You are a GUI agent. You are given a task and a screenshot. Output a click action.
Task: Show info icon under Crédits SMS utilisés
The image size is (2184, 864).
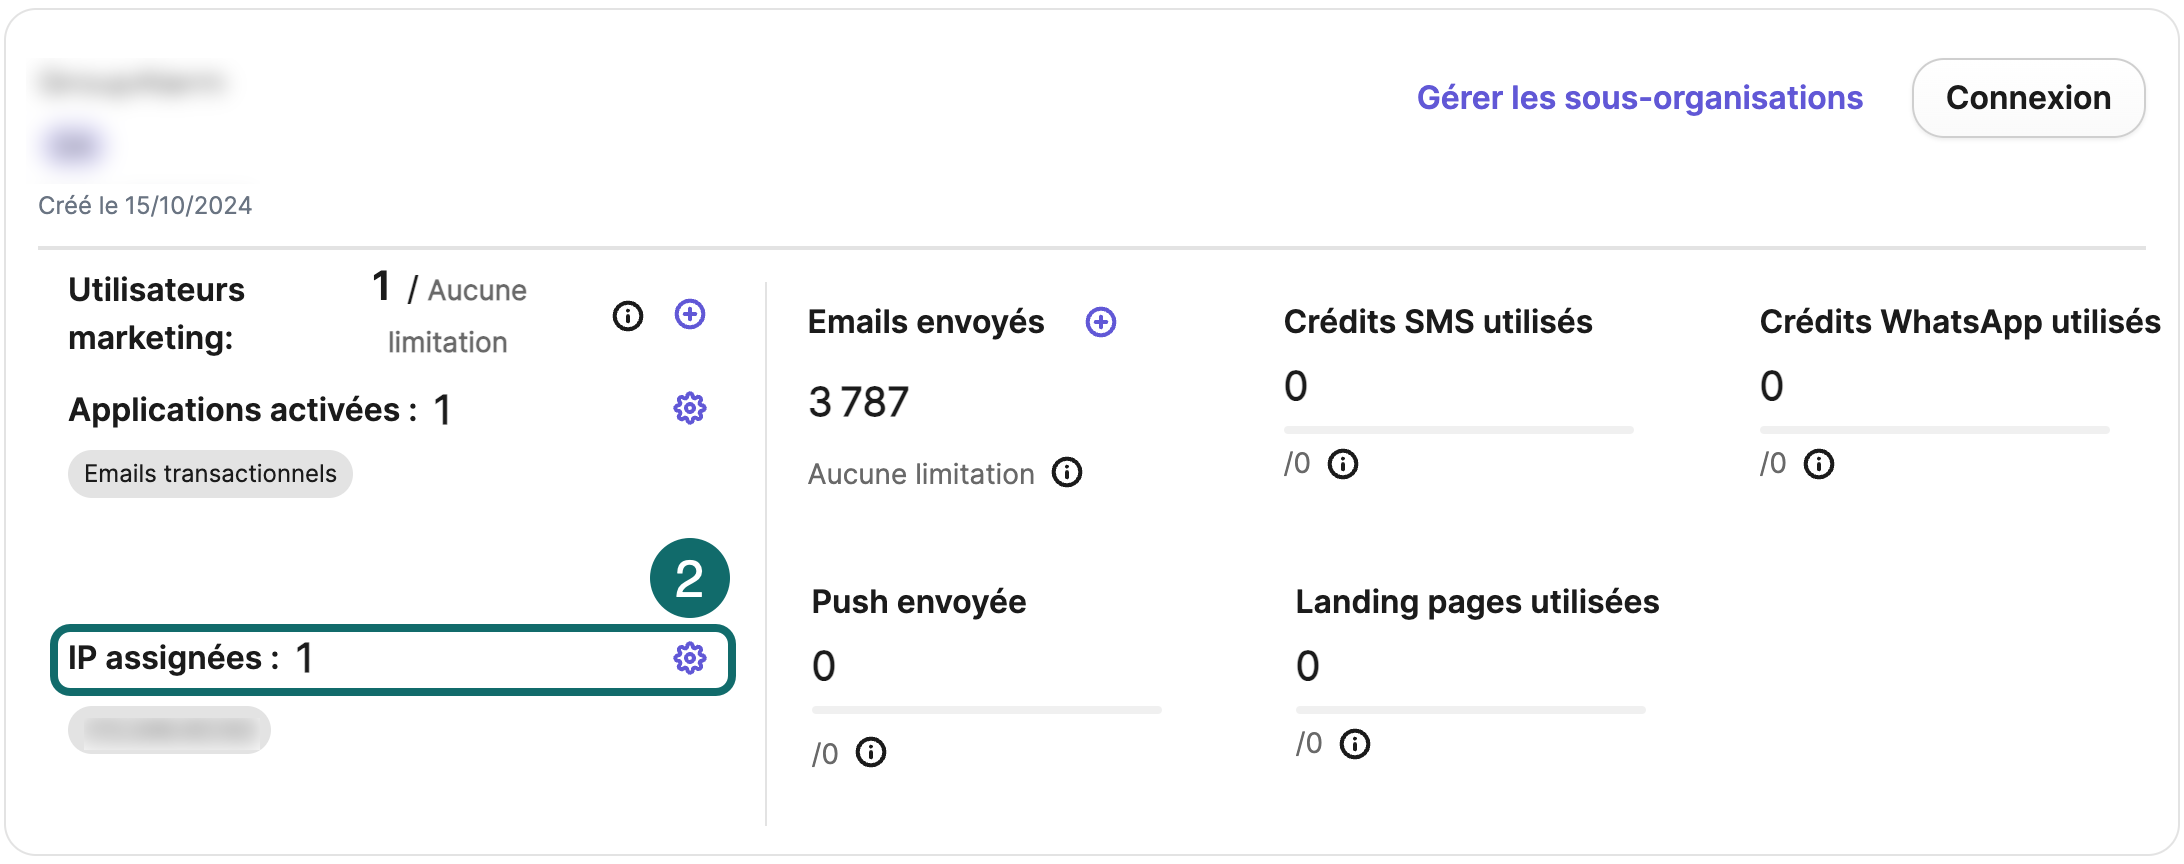pos(1343,464)
